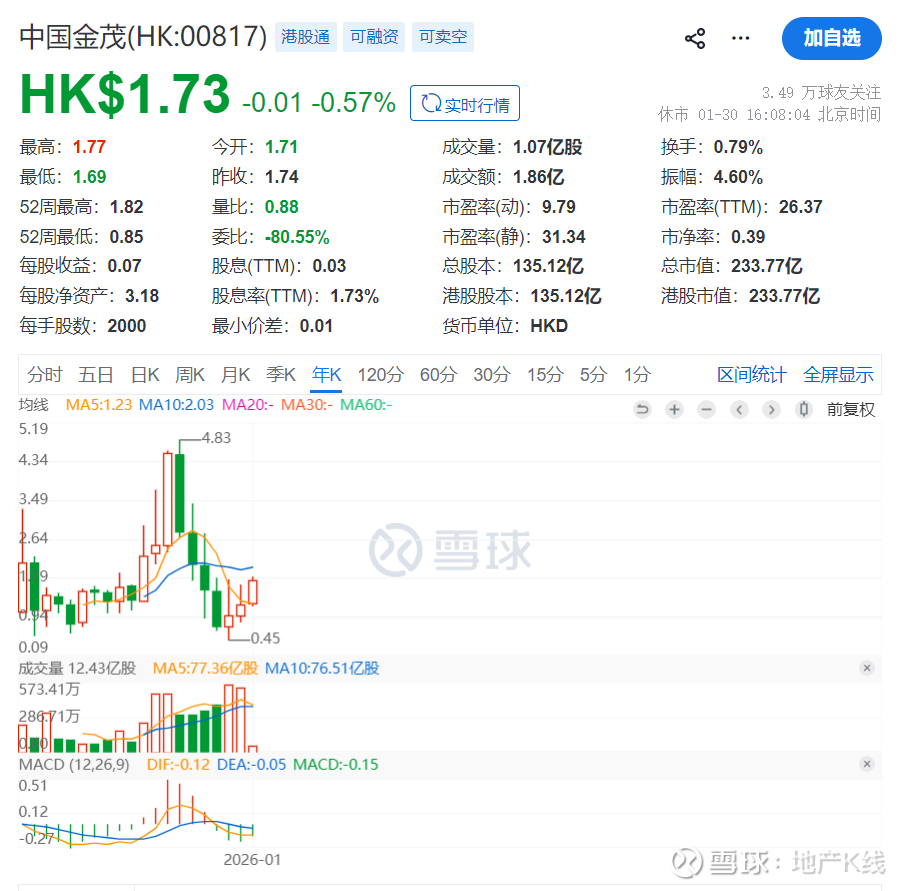Close the MACD indicator panel

(867, 764)
